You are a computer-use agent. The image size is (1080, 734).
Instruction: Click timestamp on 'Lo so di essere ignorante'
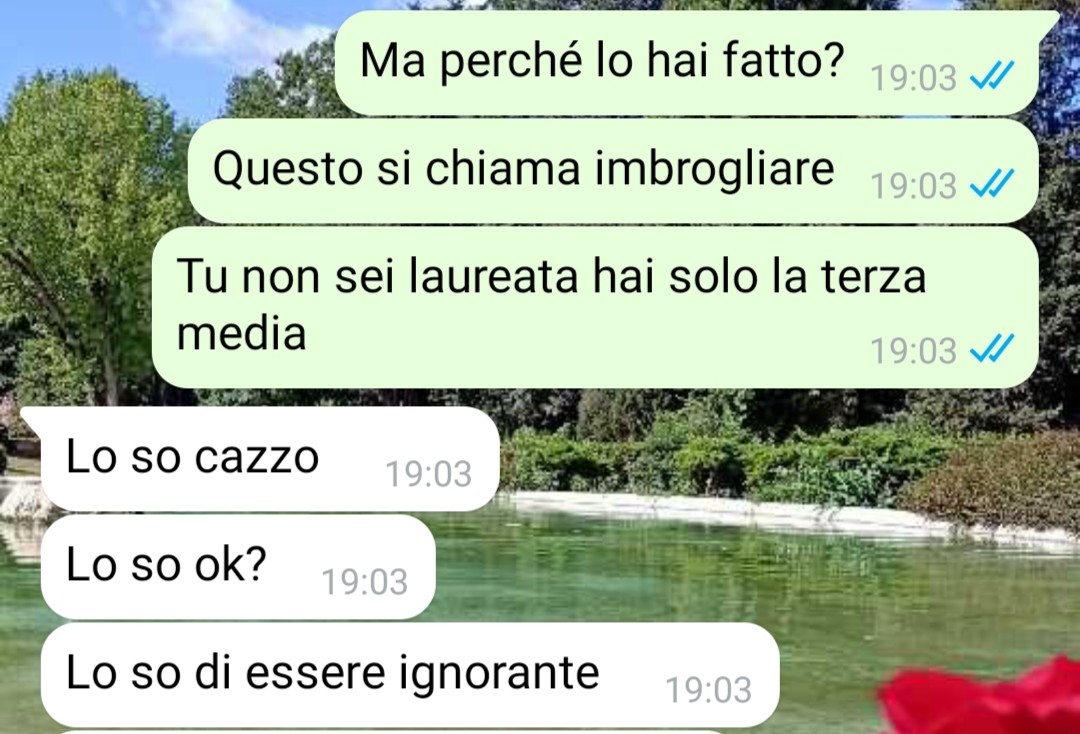click(709, 690)
